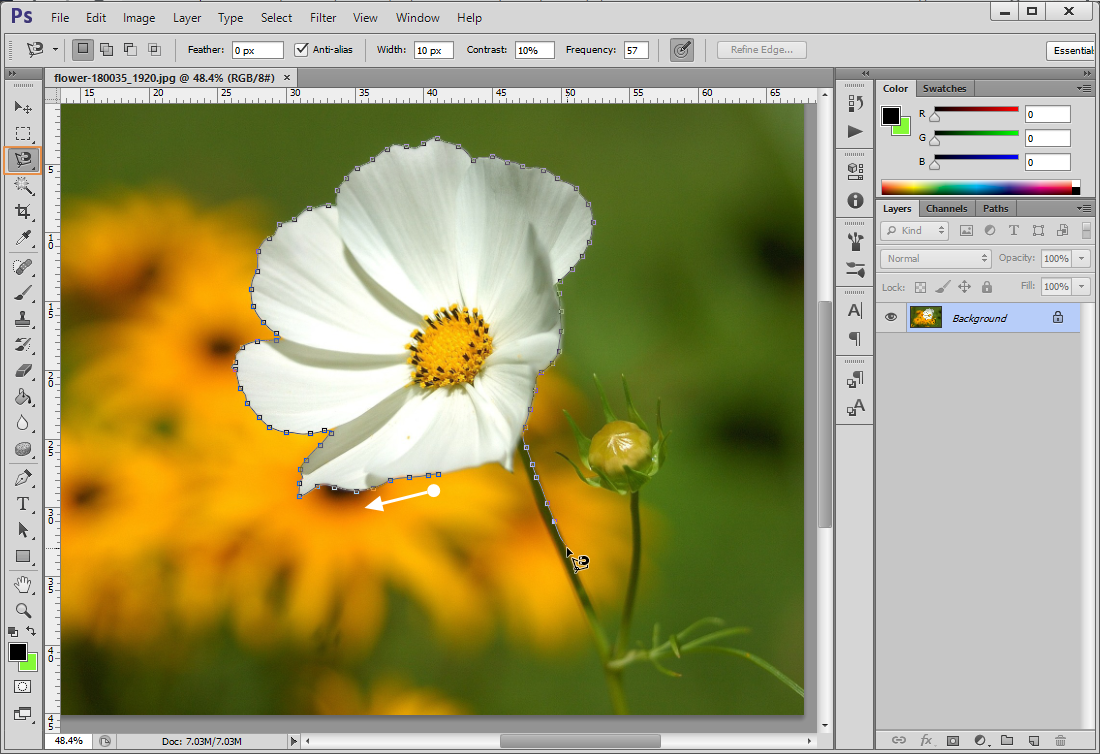This screenshot has height=754, width=1100.
Task: Select the Crop tool
Action: point(23,212)
